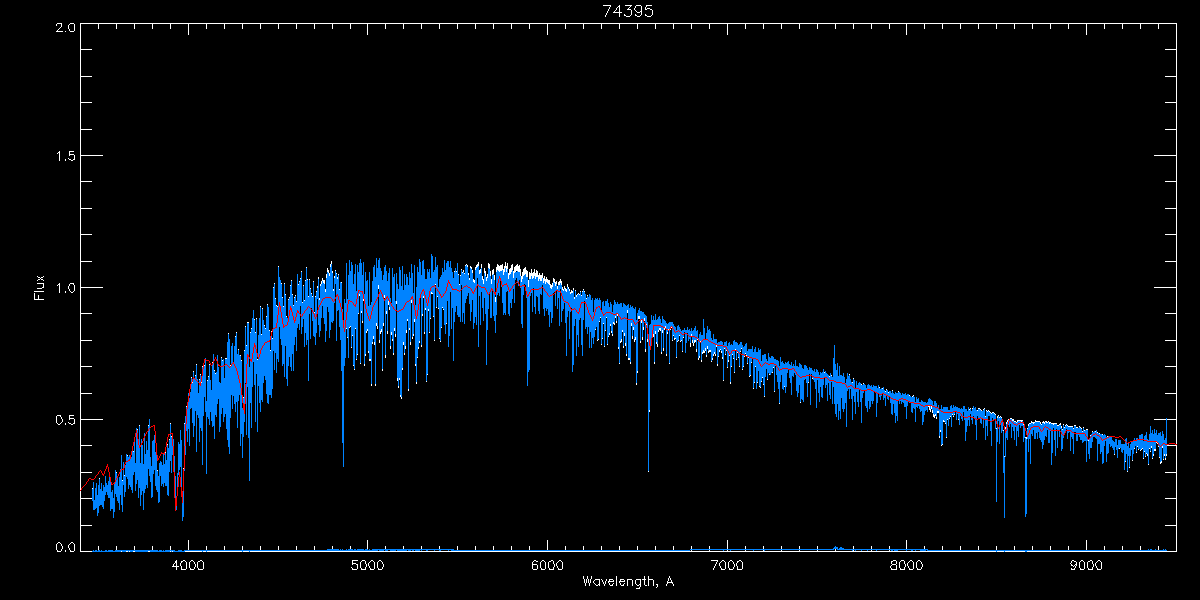The width and height of the screenshot is (1200, 600).
Task: Click the 2.0 flux tick label
Action: coord(63,27)
